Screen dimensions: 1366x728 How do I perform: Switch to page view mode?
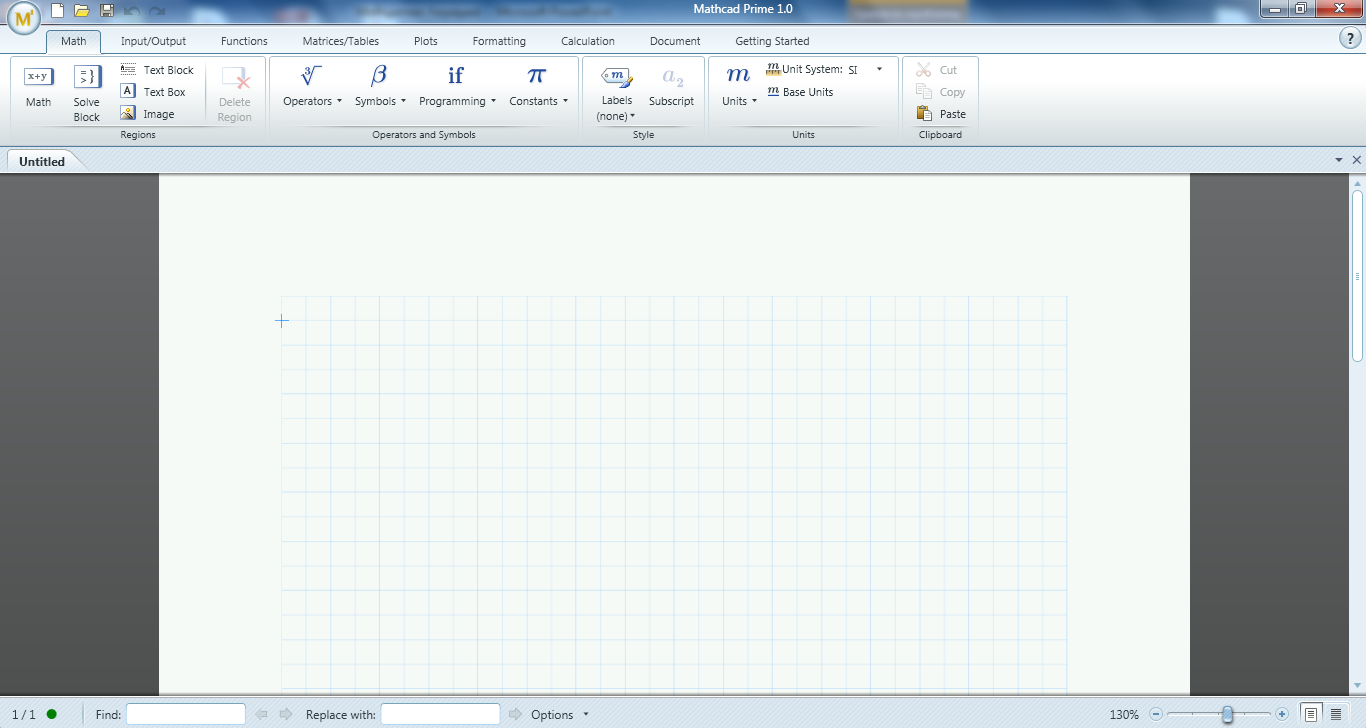[1311, 714]
